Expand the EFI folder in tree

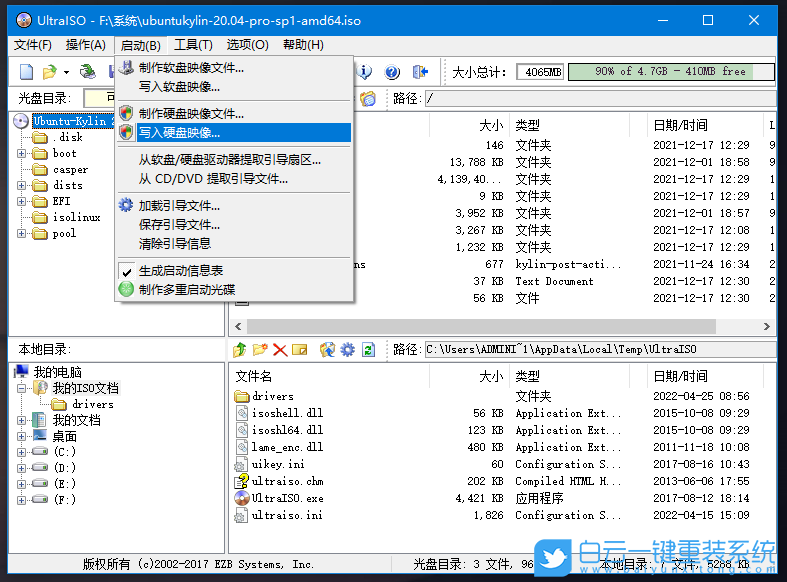[x=22, y=201]
